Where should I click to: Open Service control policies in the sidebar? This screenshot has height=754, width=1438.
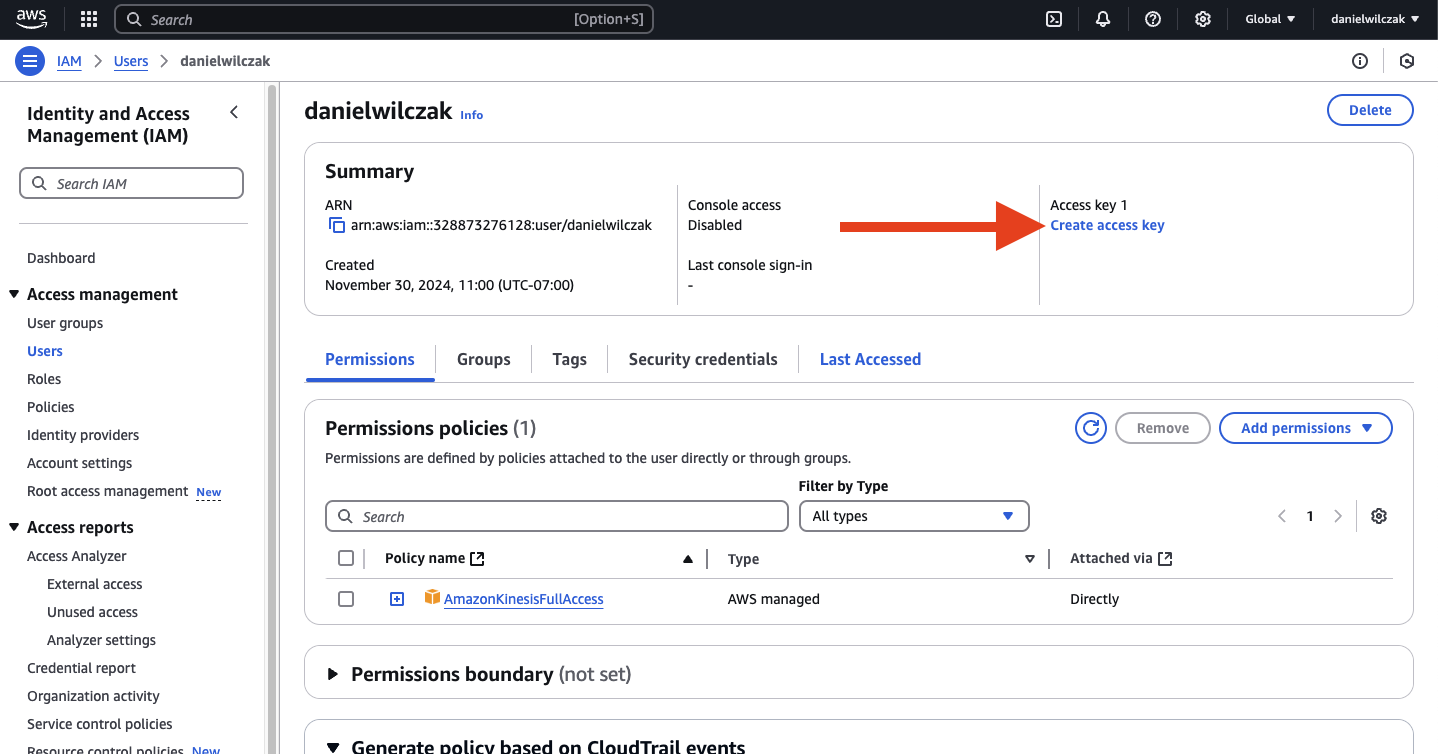click(100, 724)
